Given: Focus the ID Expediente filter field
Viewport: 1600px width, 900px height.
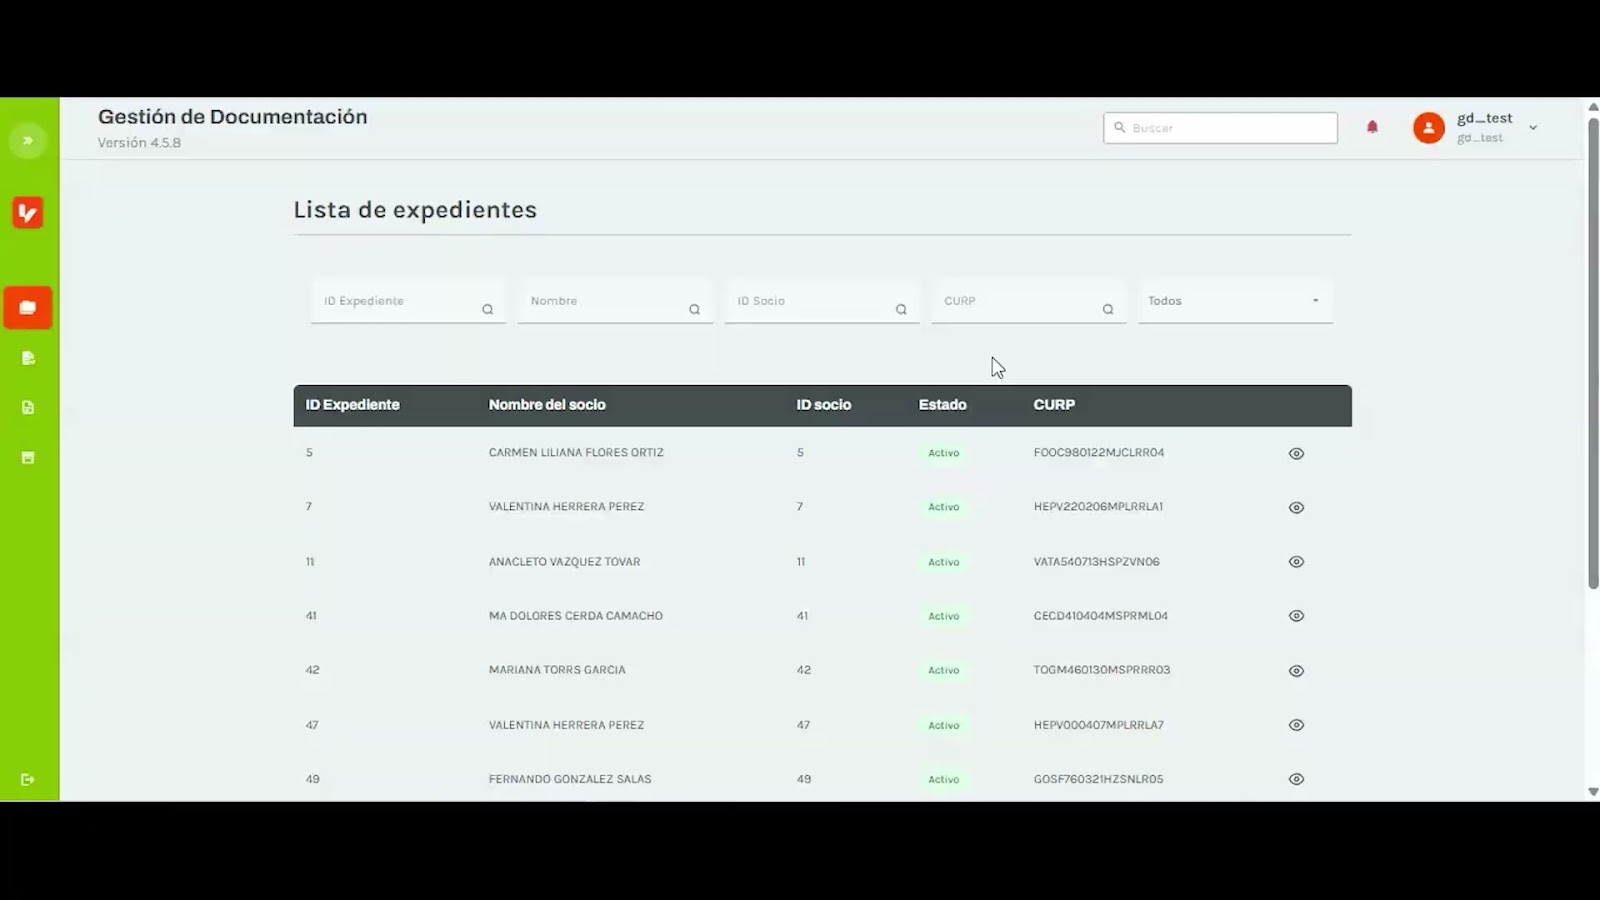Looking at the screenshot, I should 408,301.
